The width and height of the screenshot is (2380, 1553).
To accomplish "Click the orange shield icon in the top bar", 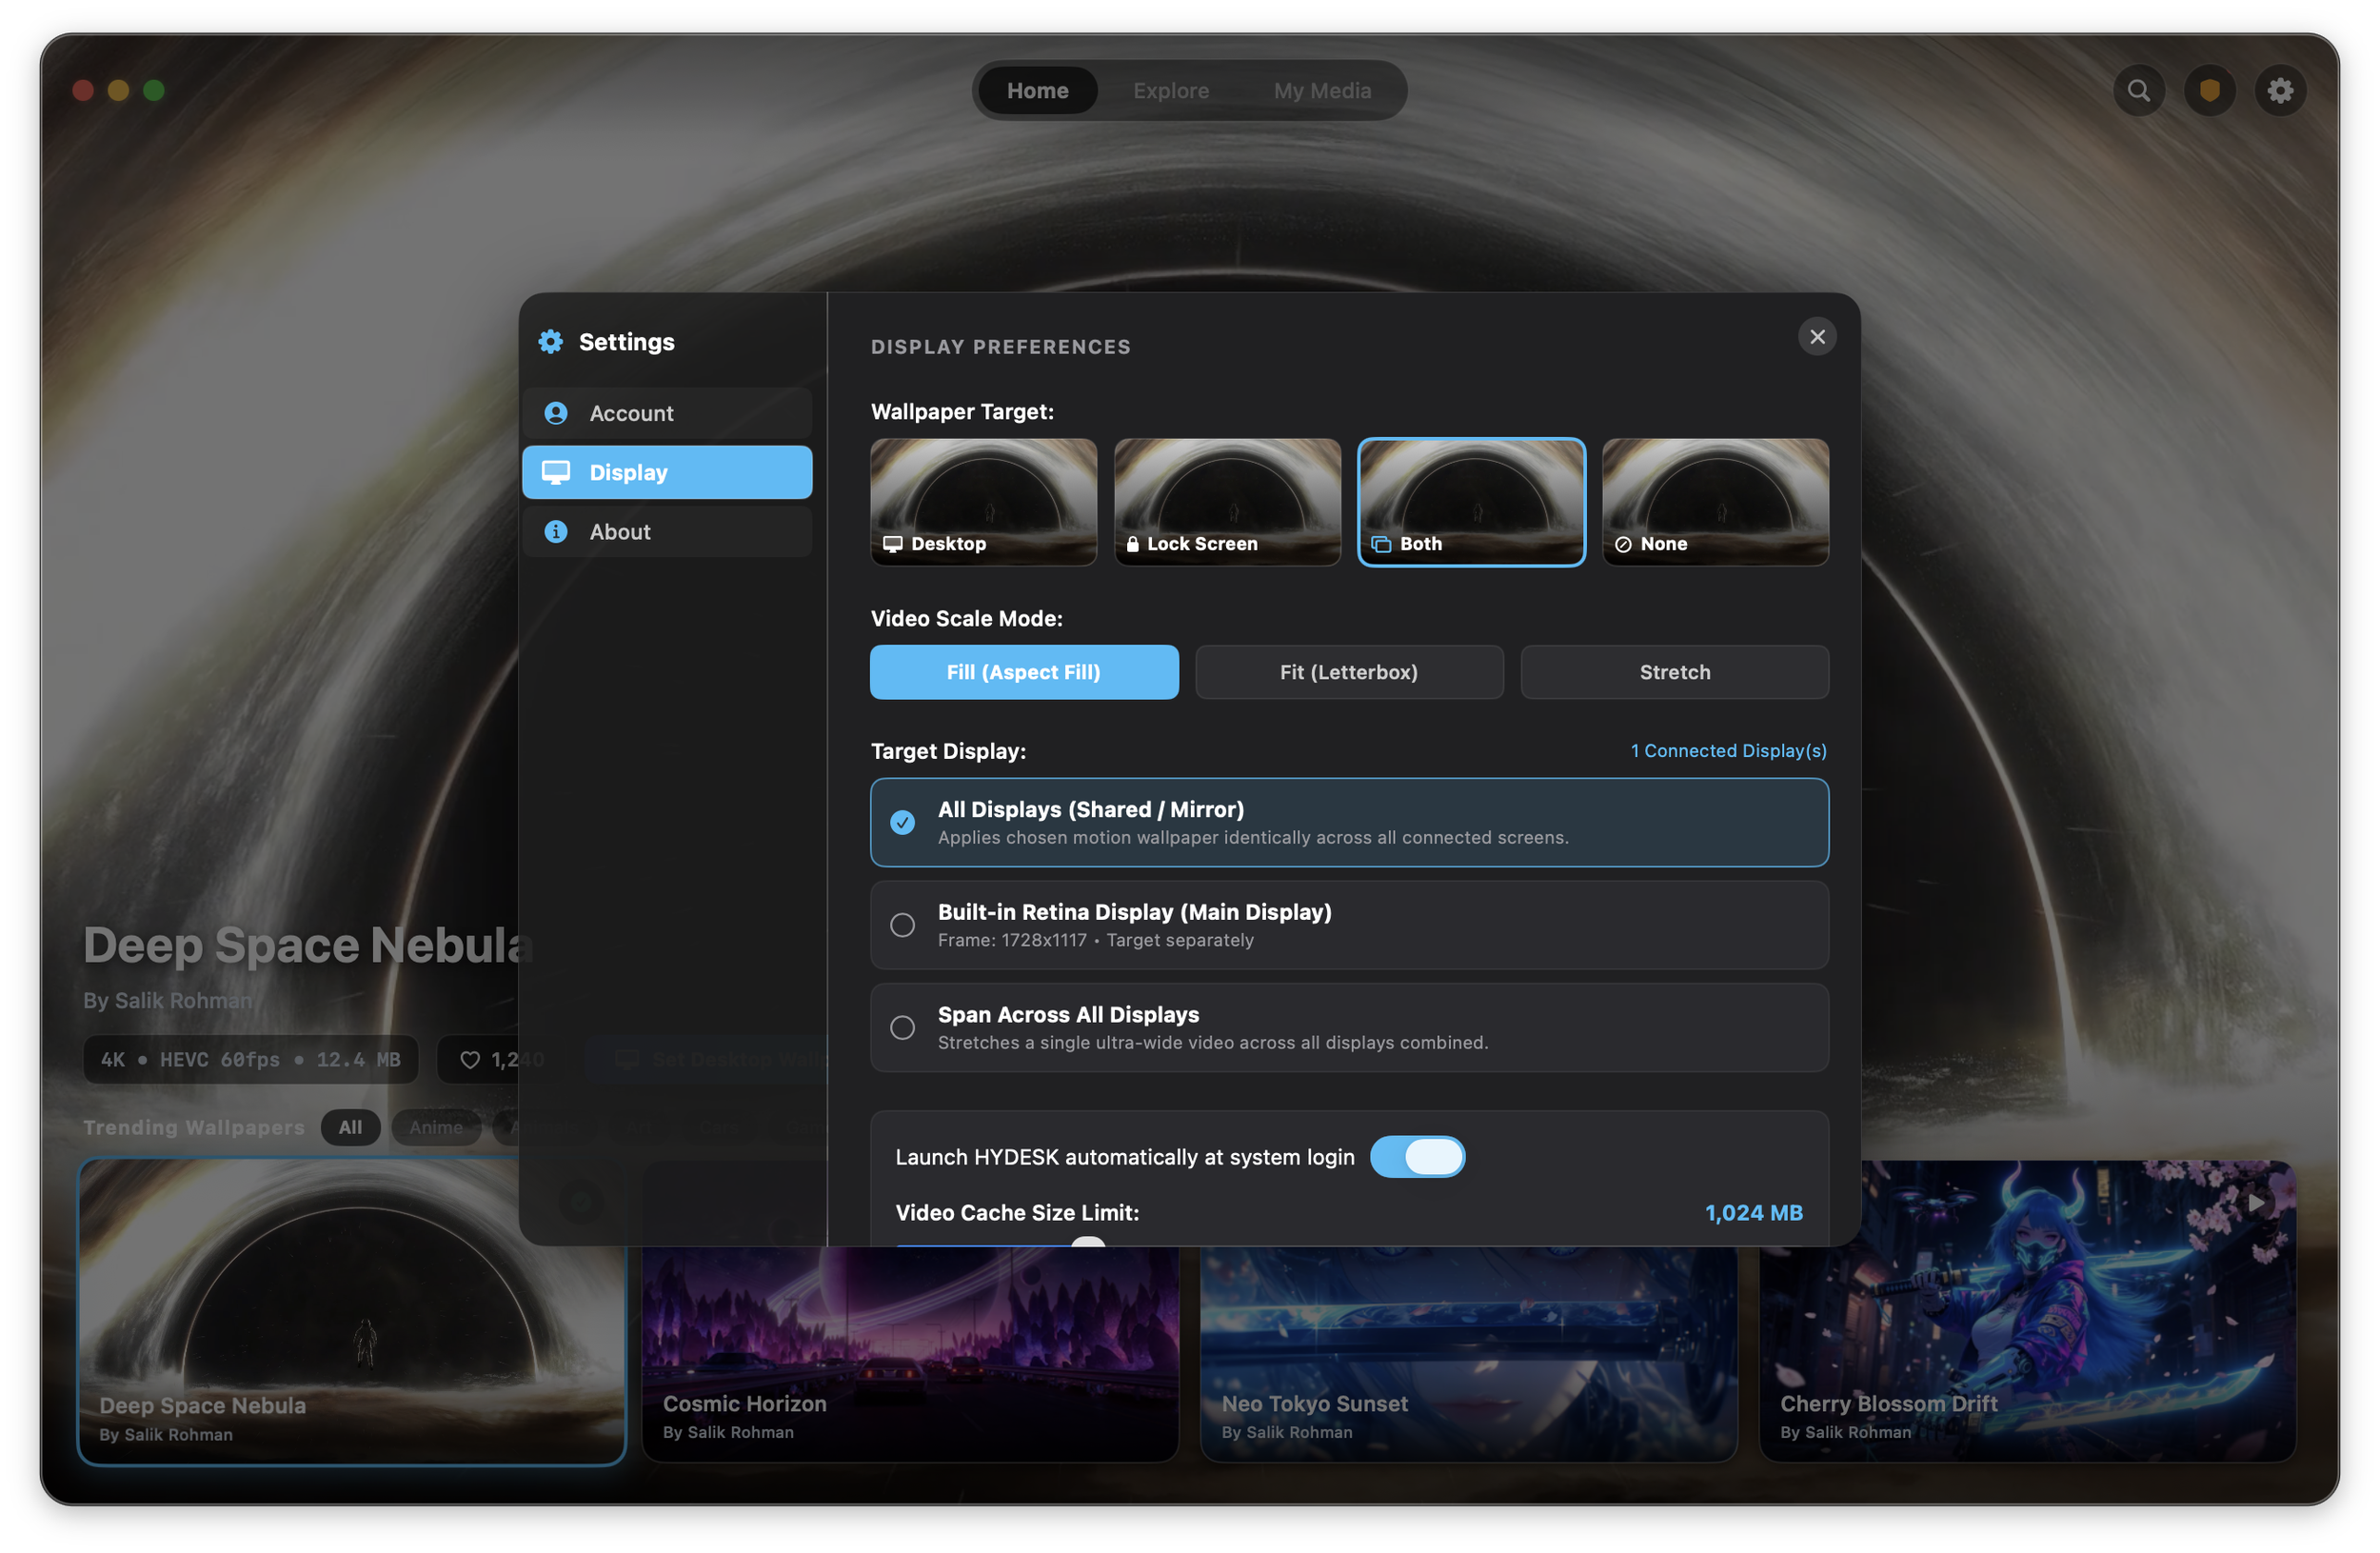I will [2209, 91].
